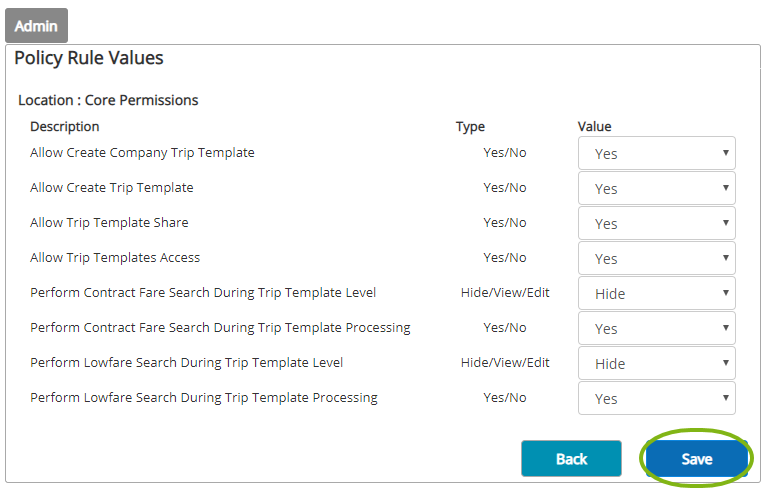
Task: Open Allow Create Company Trip Template dropdown
Action: (x=656, y=154)
